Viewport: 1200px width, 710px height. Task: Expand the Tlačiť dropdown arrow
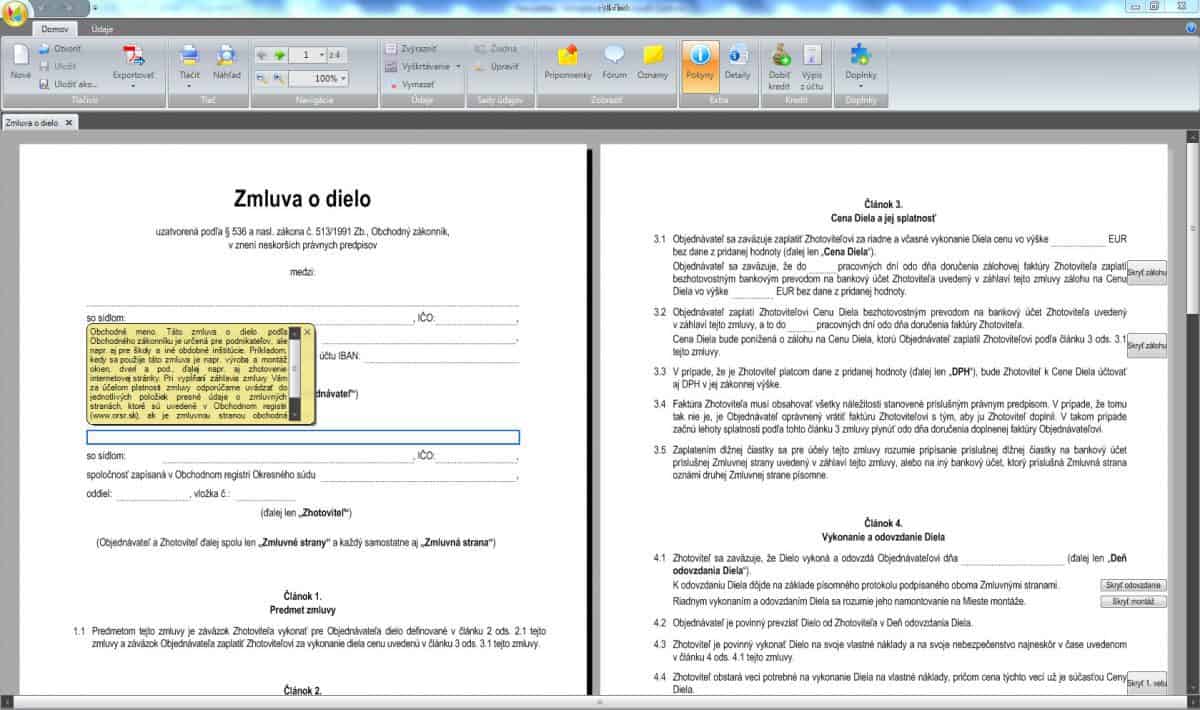(189, 87)
